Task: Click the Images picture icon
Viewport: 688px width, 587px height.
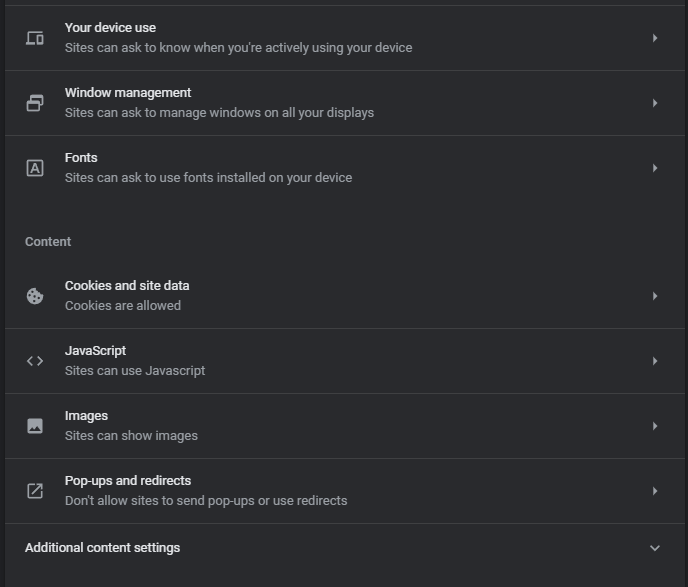Action: coord(35,426)
